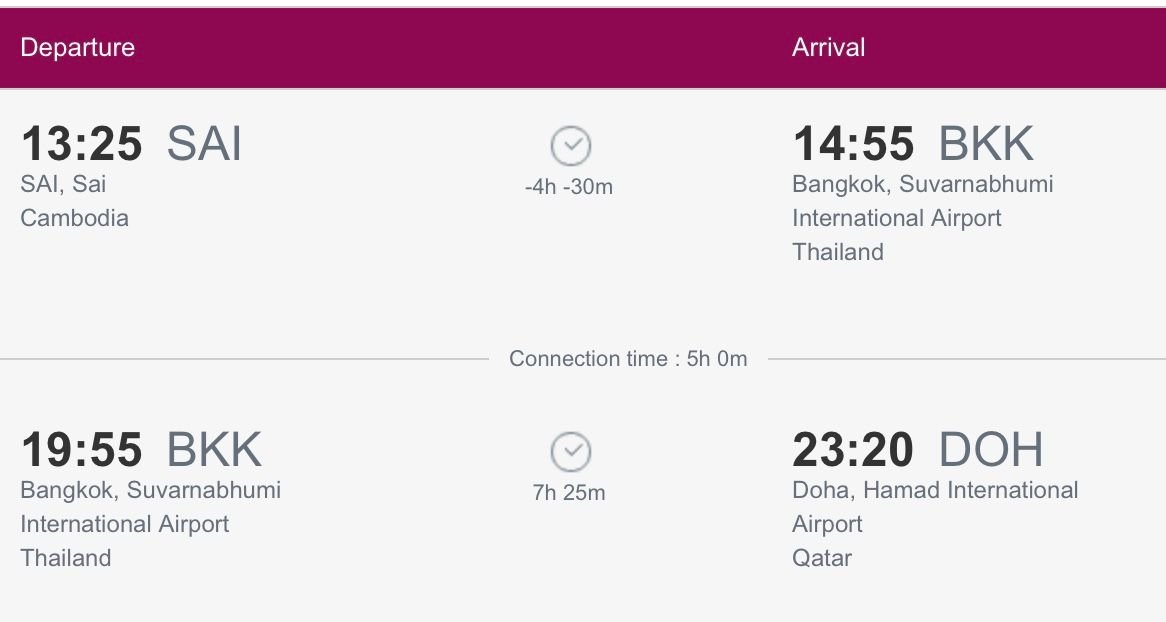
Task: Click the 14:55 arrival time at Bangkok
Action: 856,143
